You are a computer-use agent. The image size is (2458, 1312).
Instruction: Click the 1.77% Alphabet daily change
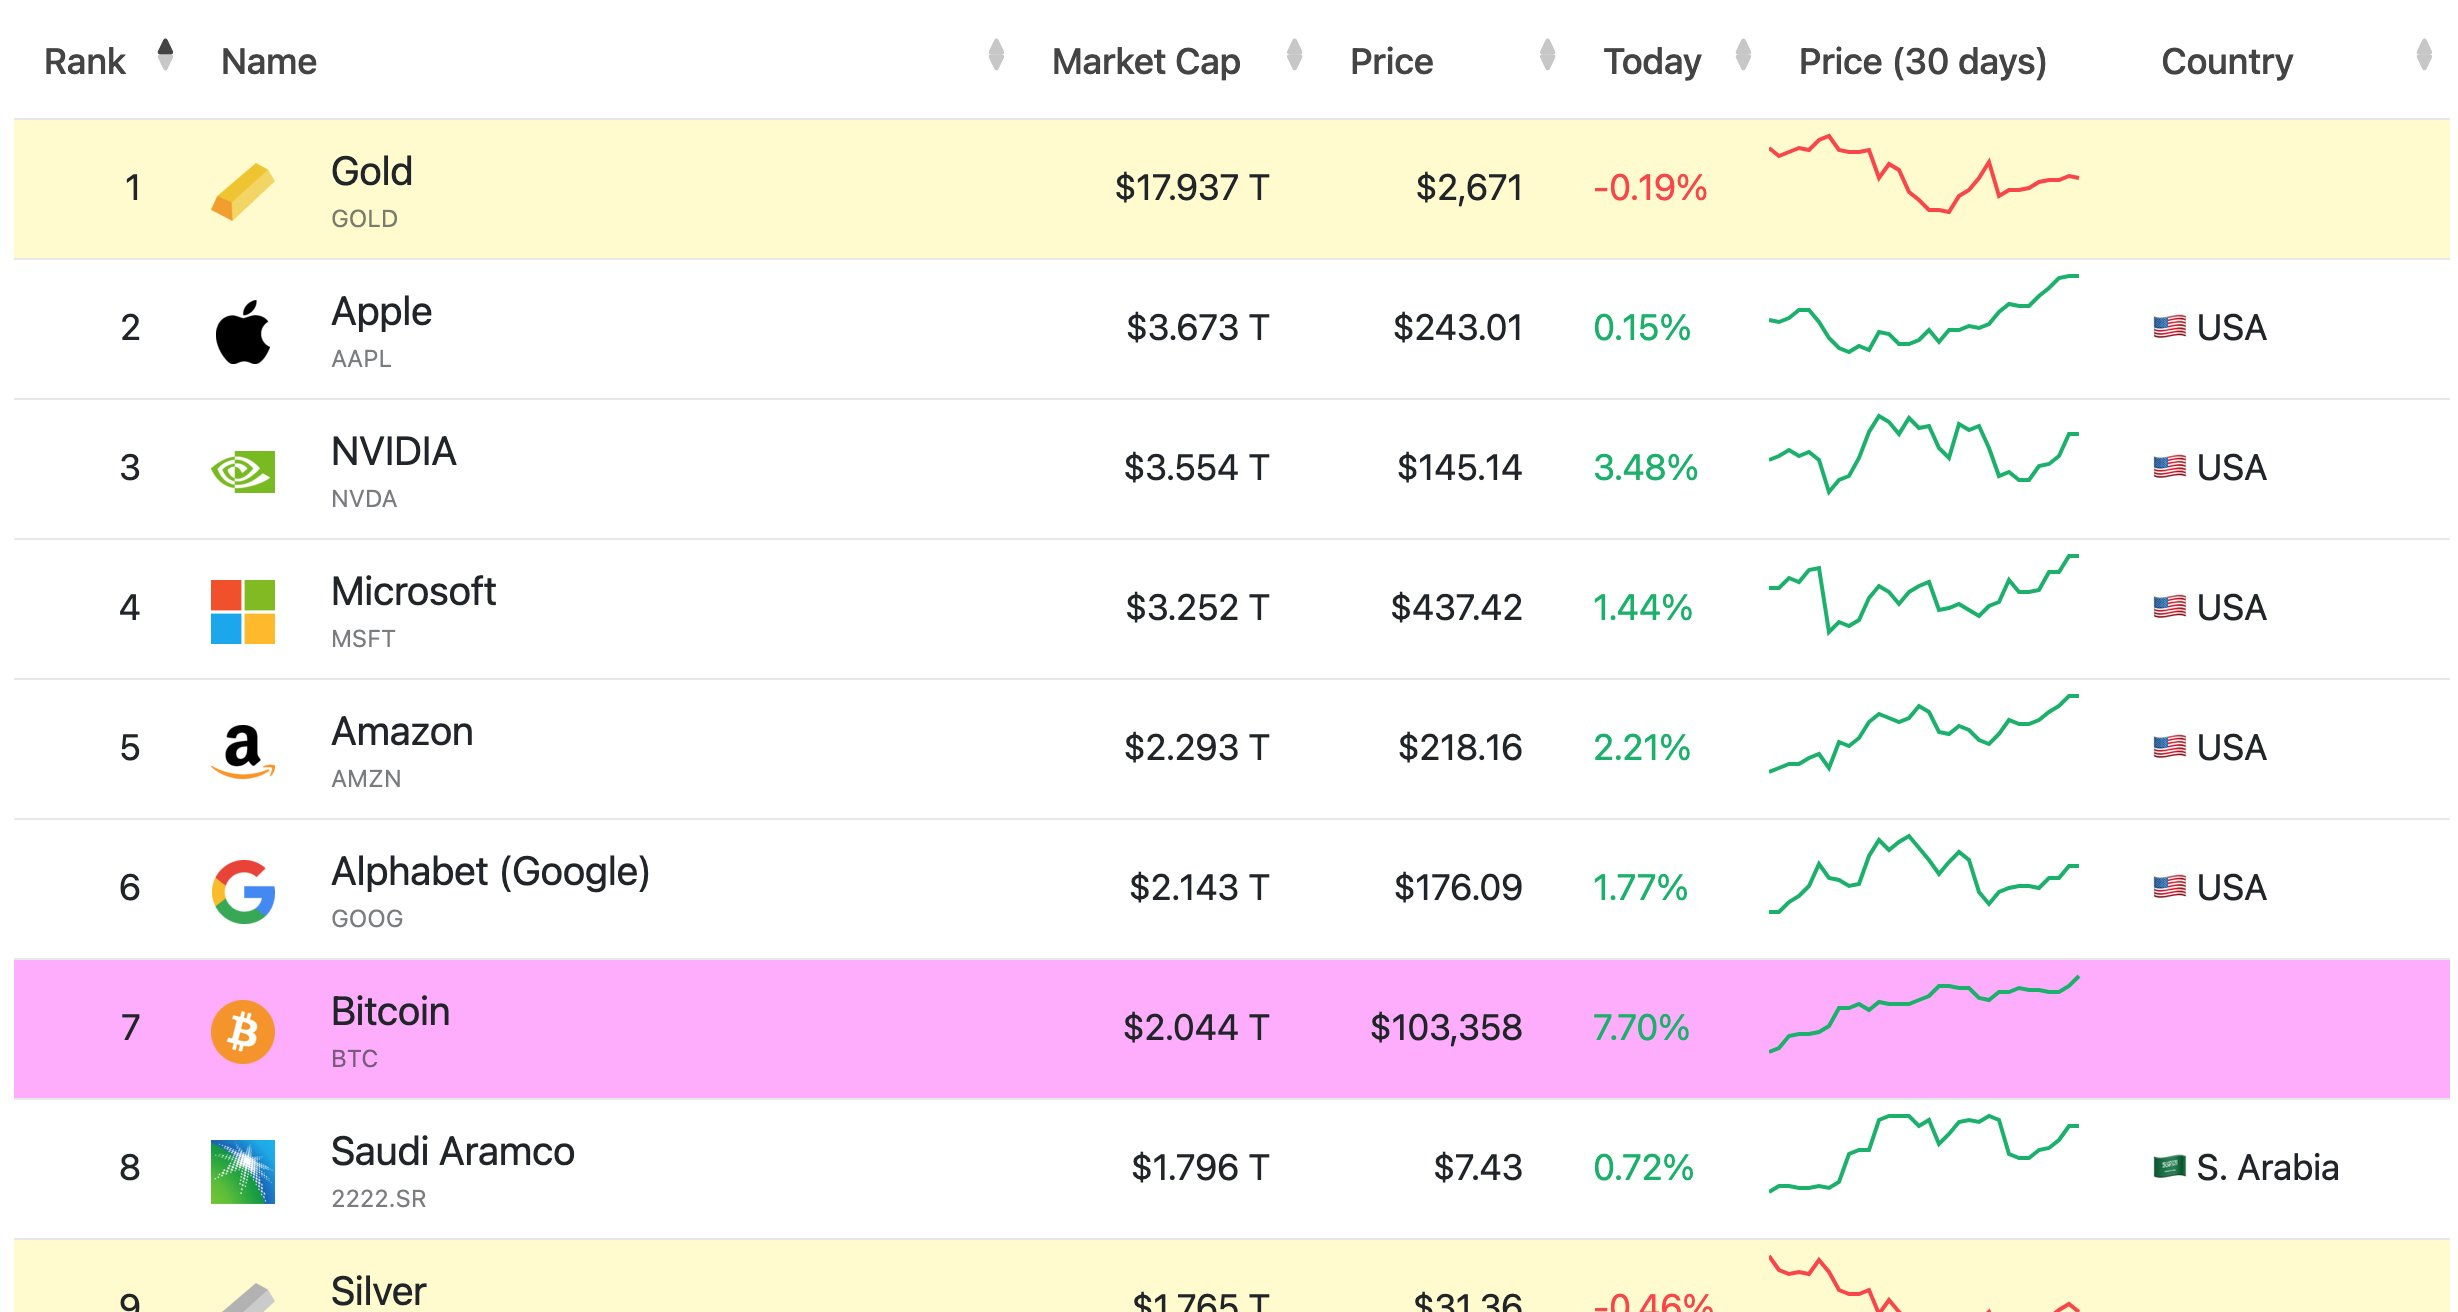tap(1640, 887)
